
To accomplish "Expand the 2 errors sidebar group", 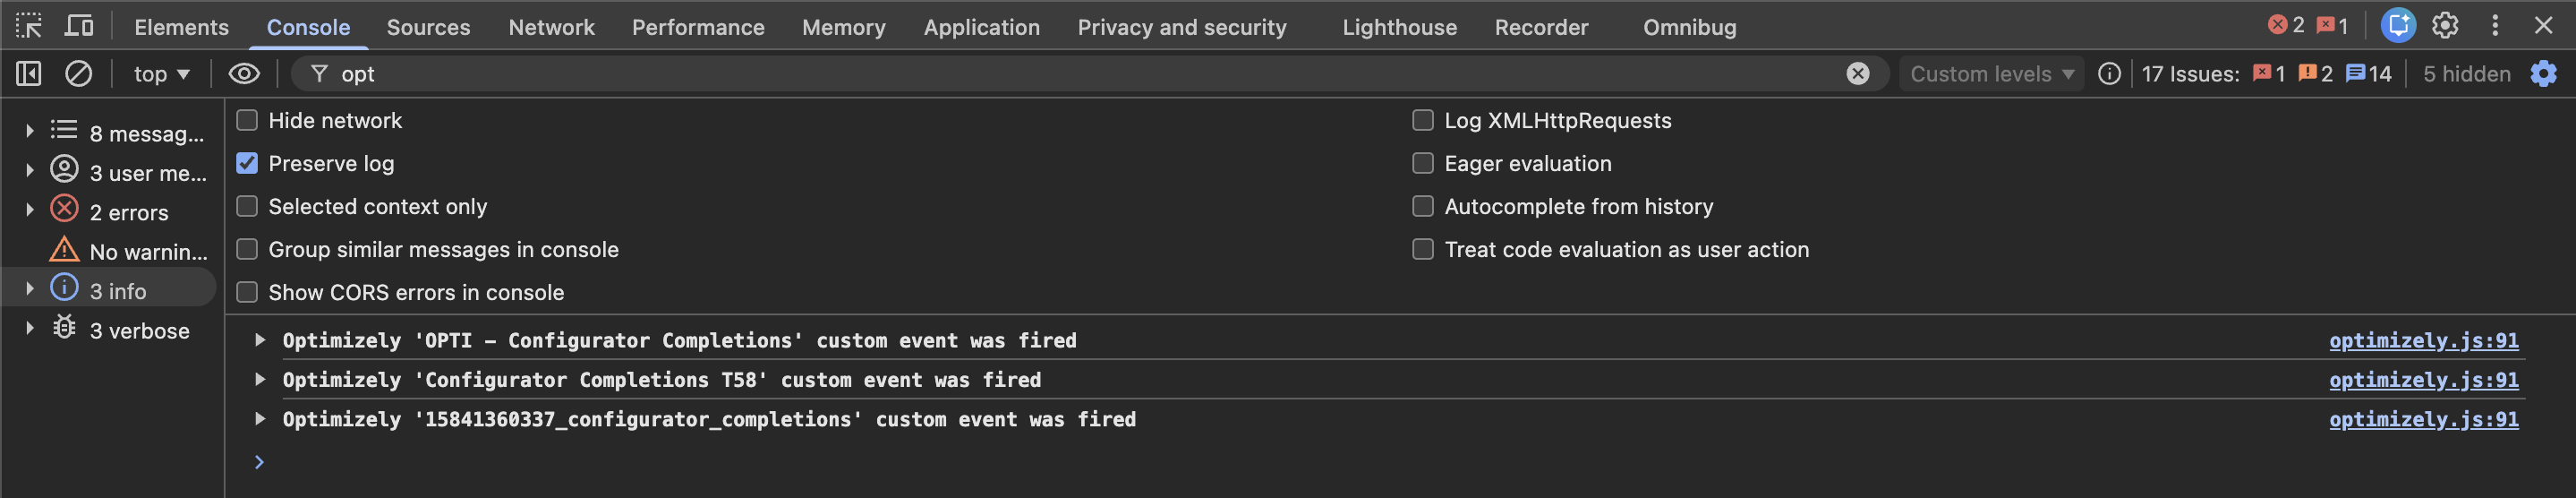I will coord(30,211).
